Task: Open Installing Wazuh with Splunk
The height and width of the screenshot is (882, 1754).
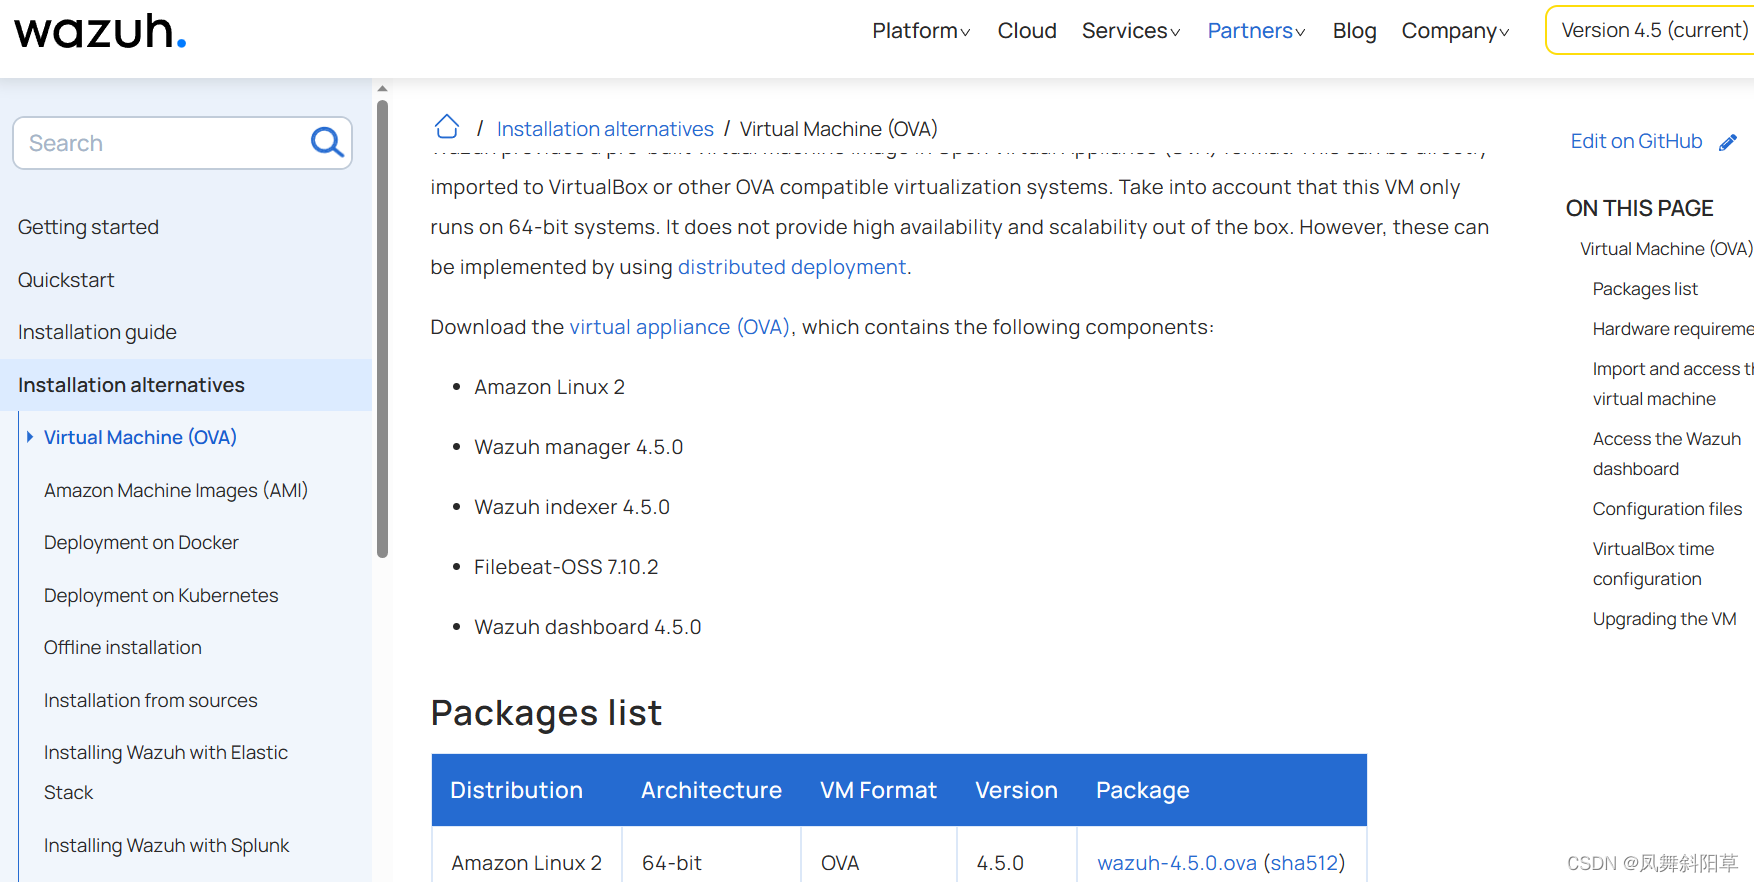Action: click(167, 845)
